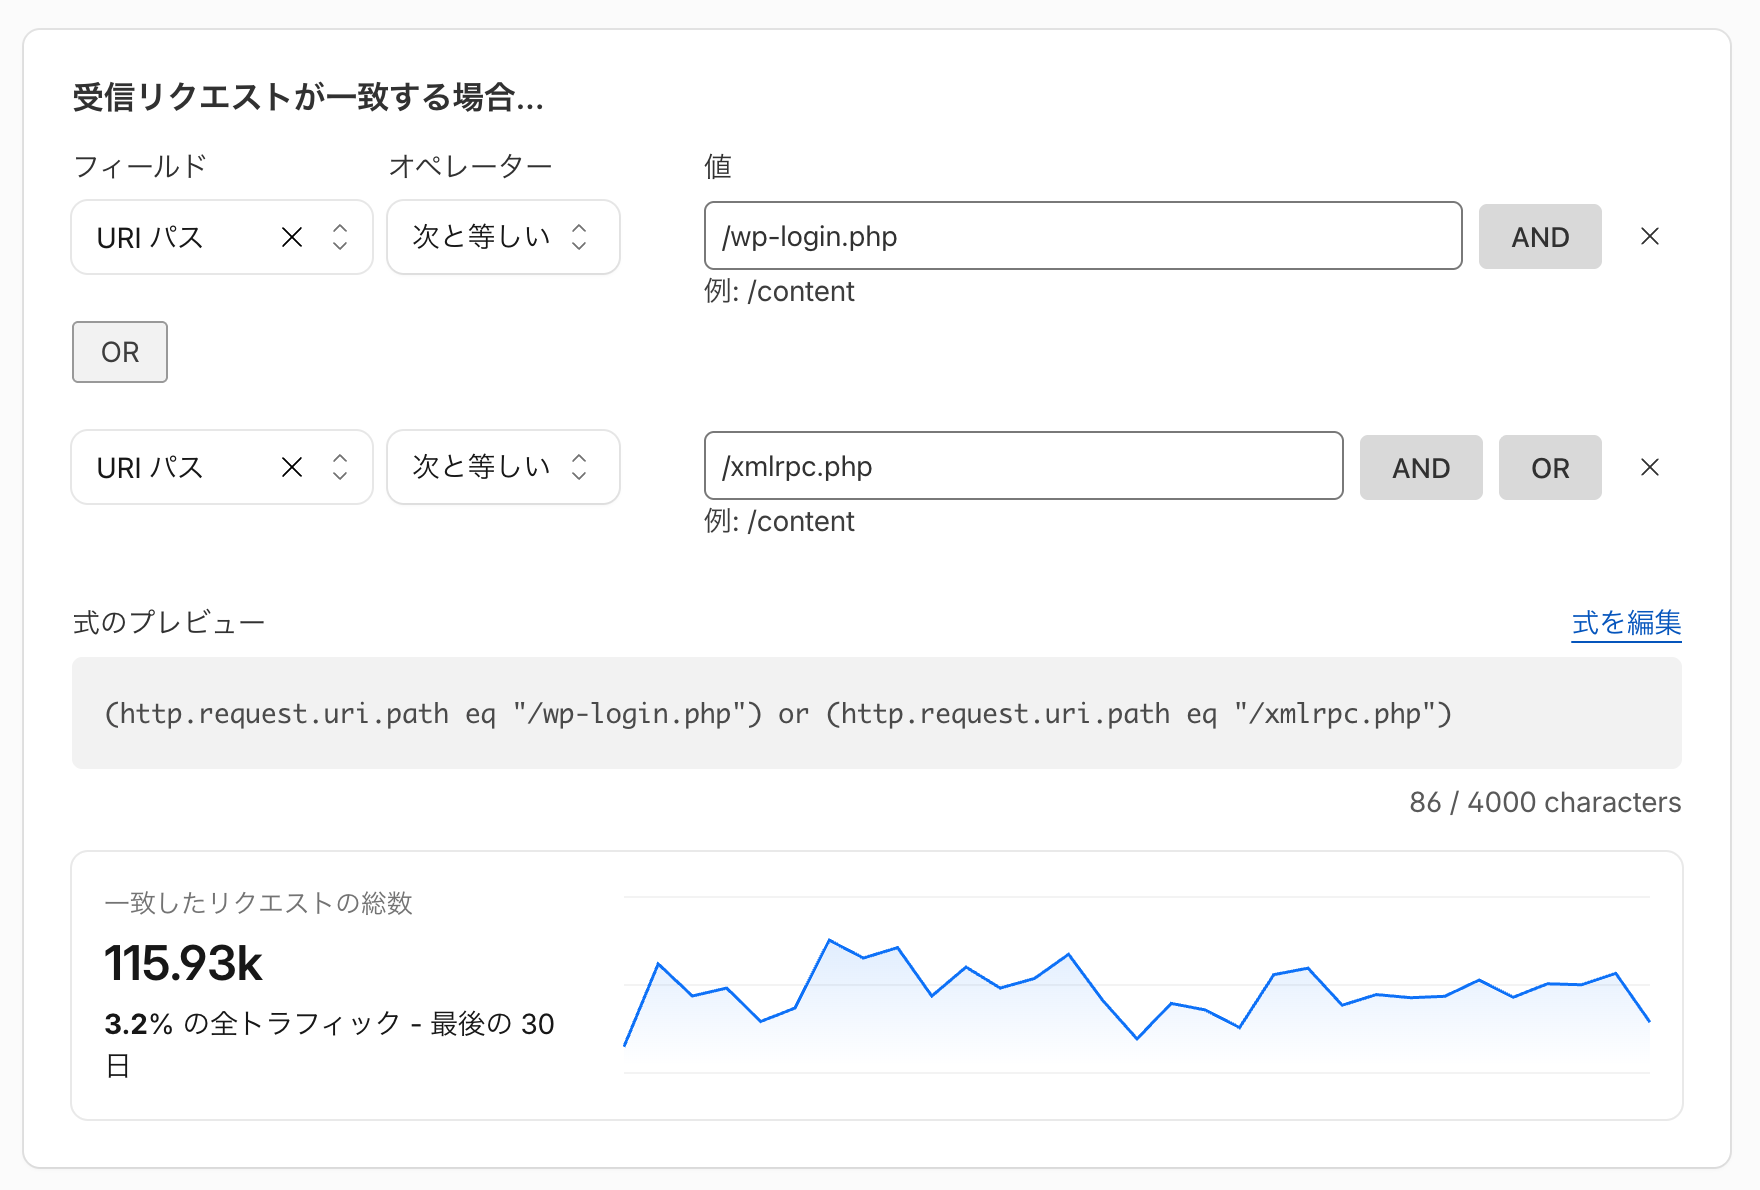Click the オペレーター column label
The width and height of the screenshot is (1760, 1190).
(x=470, y=166)
